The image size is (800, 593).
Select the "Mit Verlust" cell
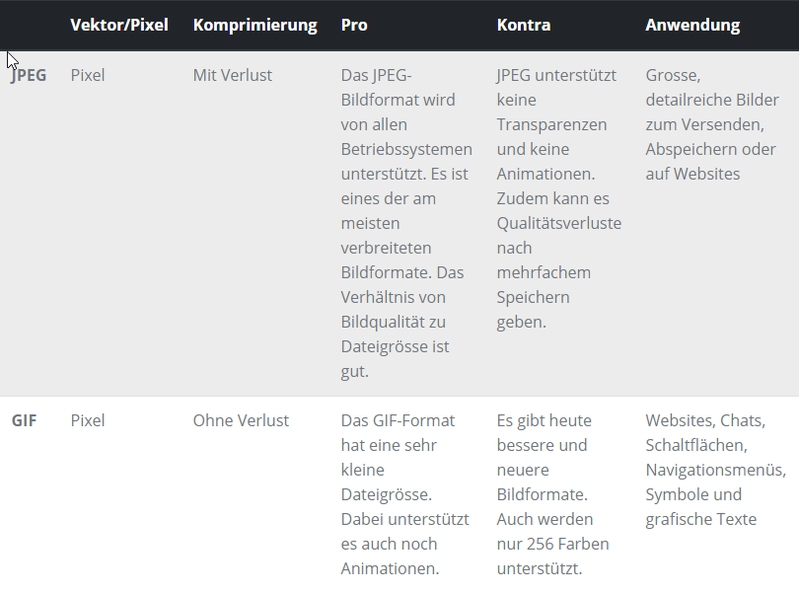(x=232, y=75)
